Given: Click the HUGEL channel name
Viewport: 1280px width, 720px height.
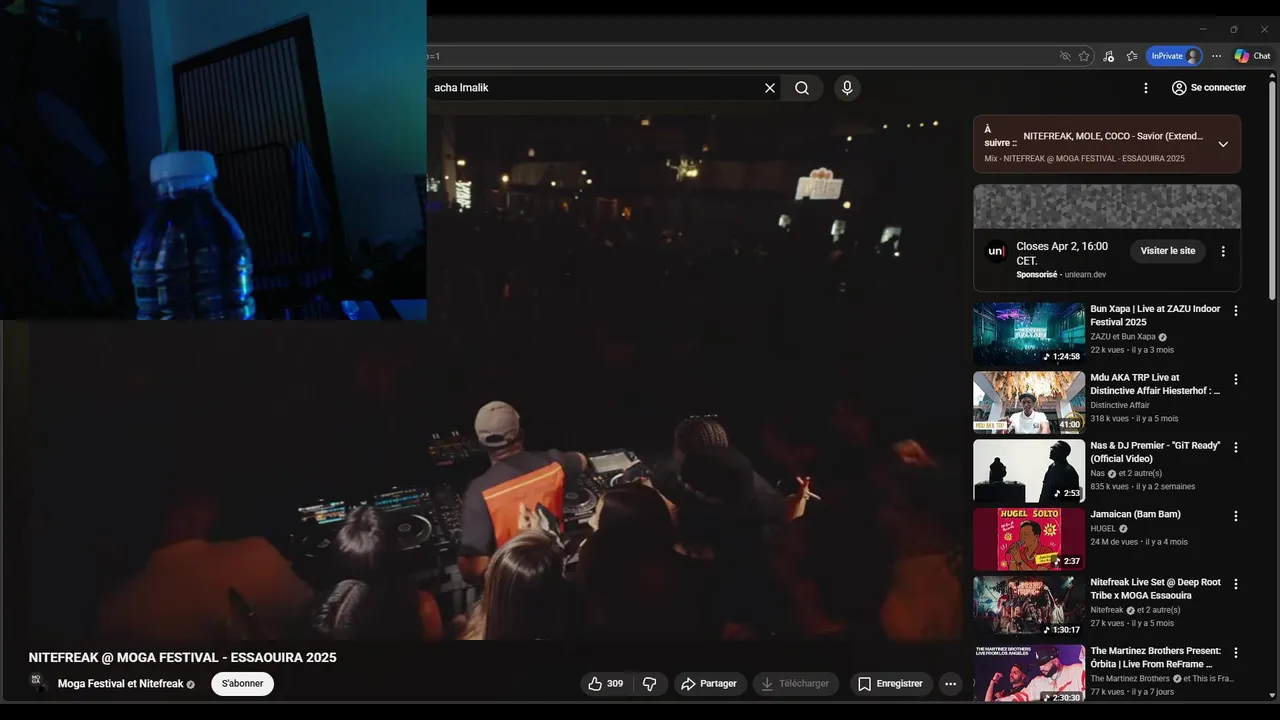Looking at the screenshot, I should pyautogui.click(x=1103, y=528).
